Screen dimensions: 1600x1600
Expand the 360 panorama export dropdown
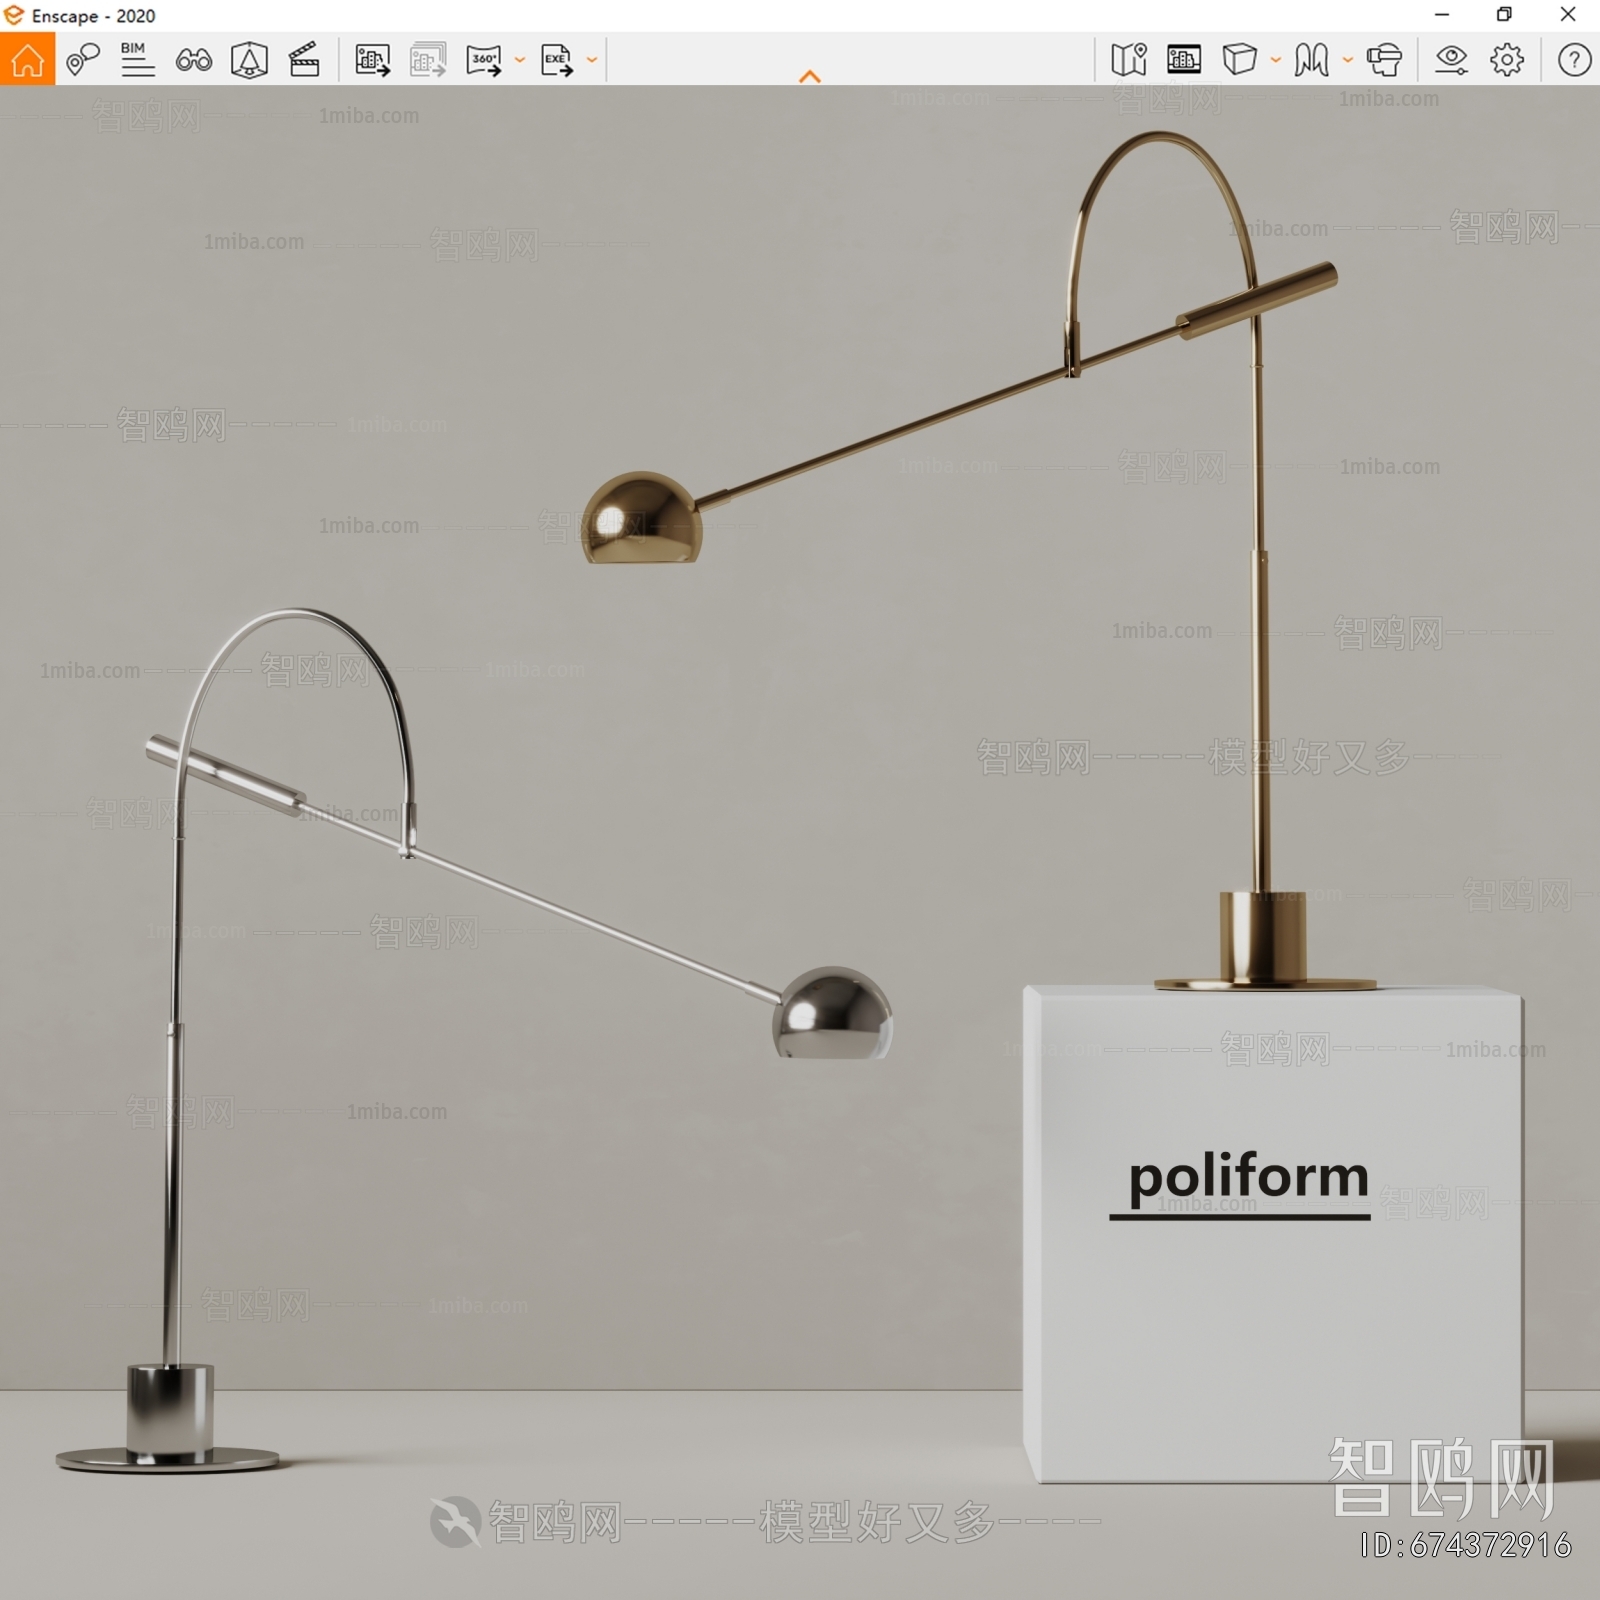pyautogui.click(x=519, y=60)
